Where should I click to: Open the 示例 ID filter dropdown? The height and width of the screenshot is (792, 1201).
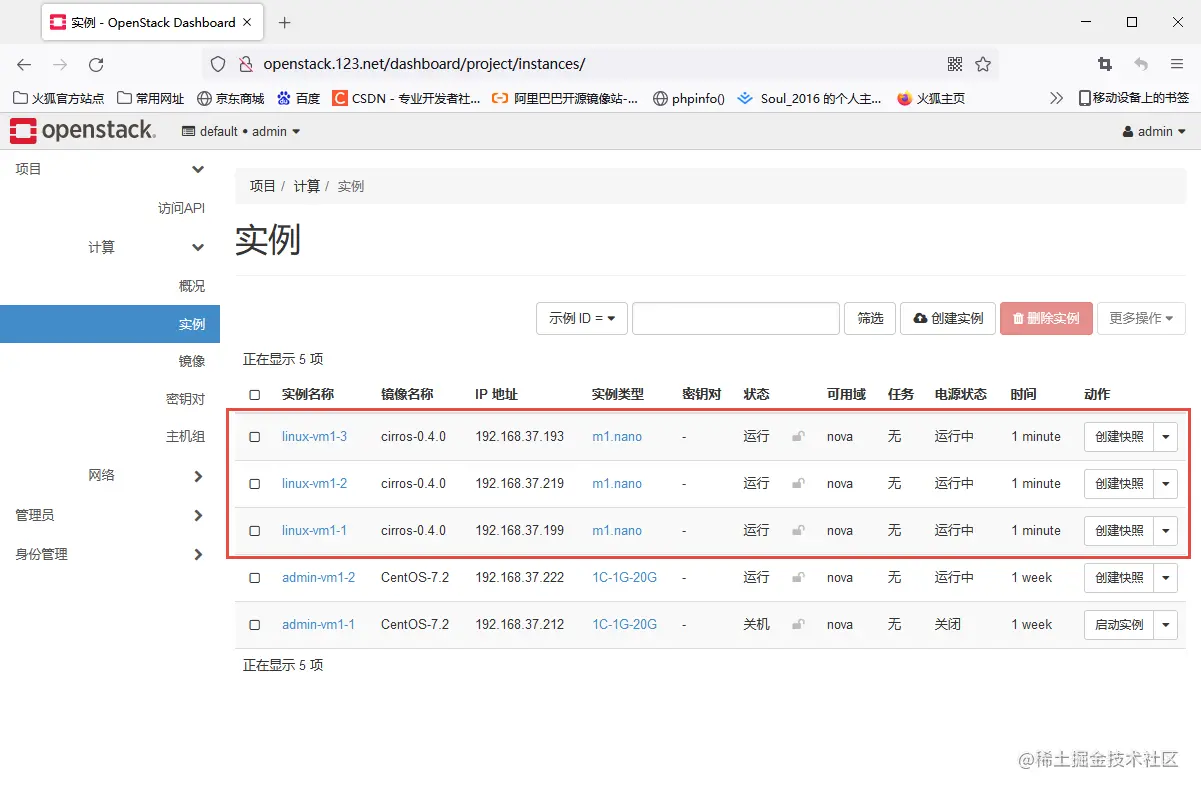[x=581, y=318]
